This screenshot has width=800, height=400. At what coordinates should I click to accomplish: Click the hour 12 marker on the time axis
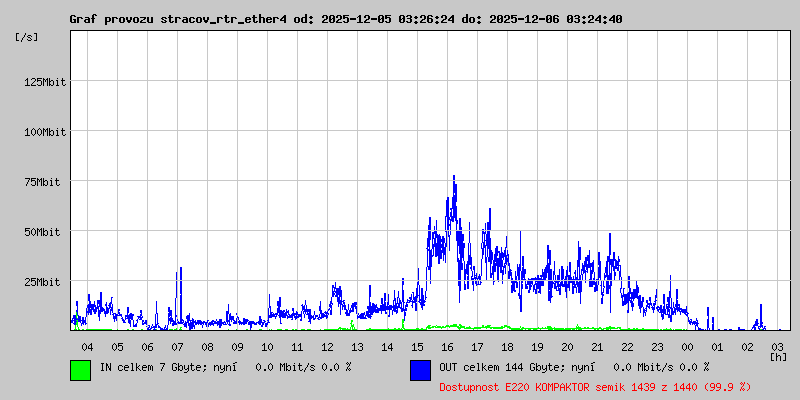[x=327, y=346]
